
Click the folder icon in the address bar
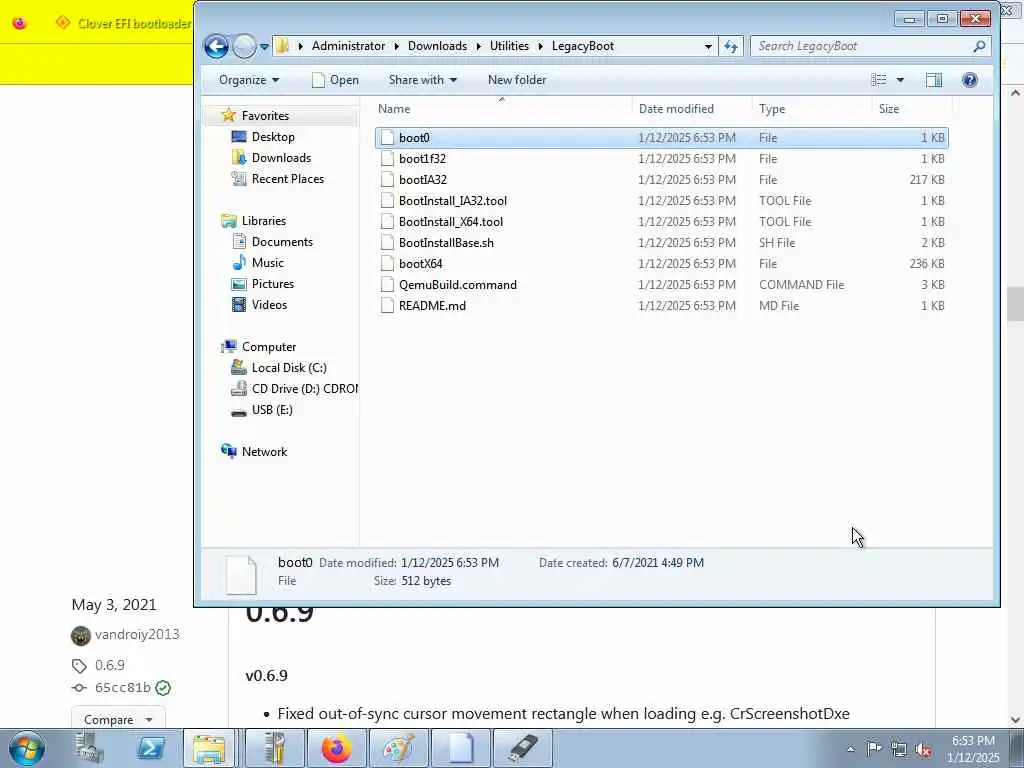tap(283, 46)
